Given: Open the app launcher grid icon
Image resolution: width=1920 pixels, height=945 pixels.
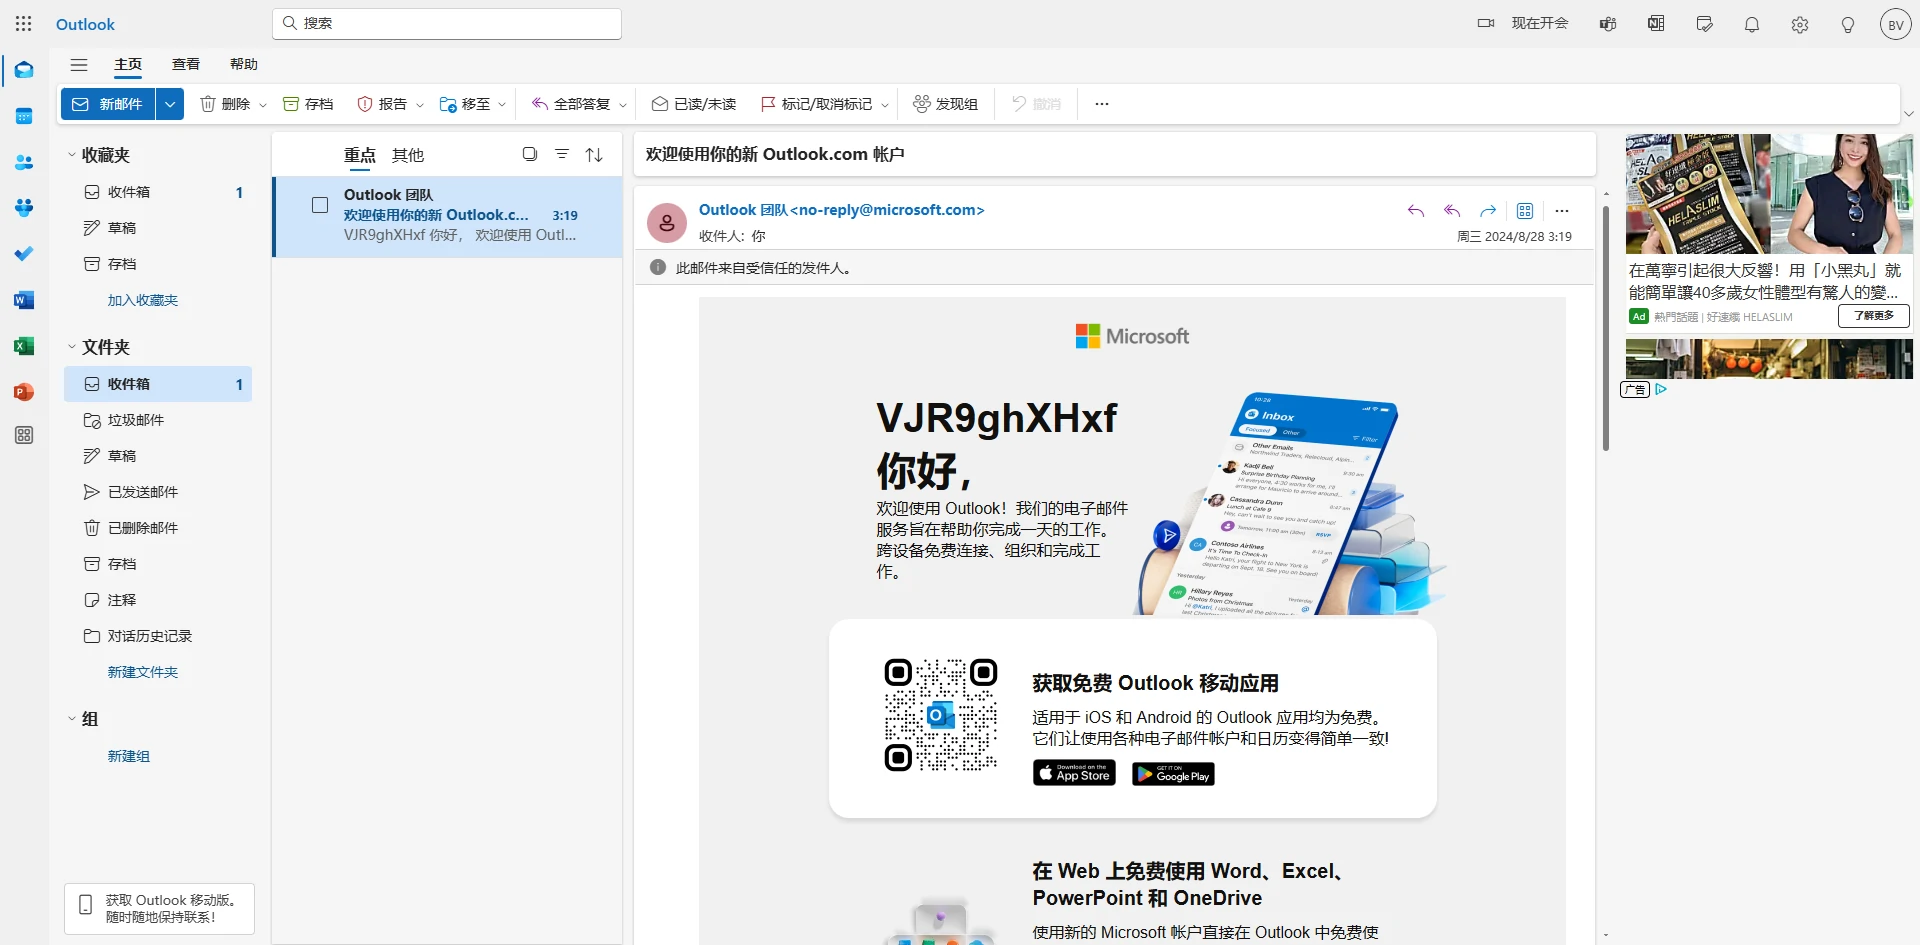Looking at the screenshot, I should pos(24,24).
